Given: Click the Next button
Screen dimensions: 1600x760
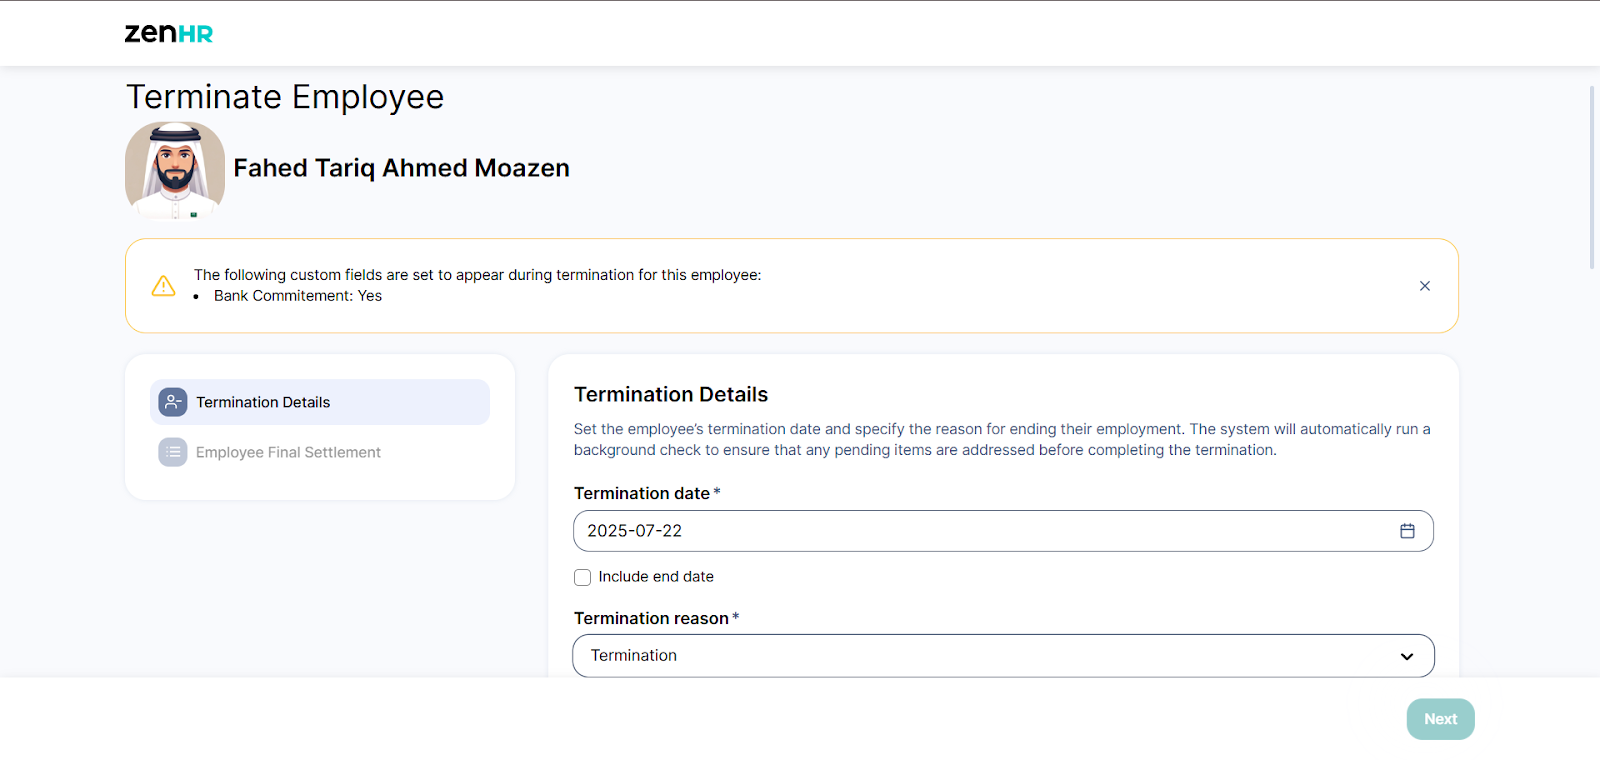Looking at the screenshot, I should click(1440, 719).
